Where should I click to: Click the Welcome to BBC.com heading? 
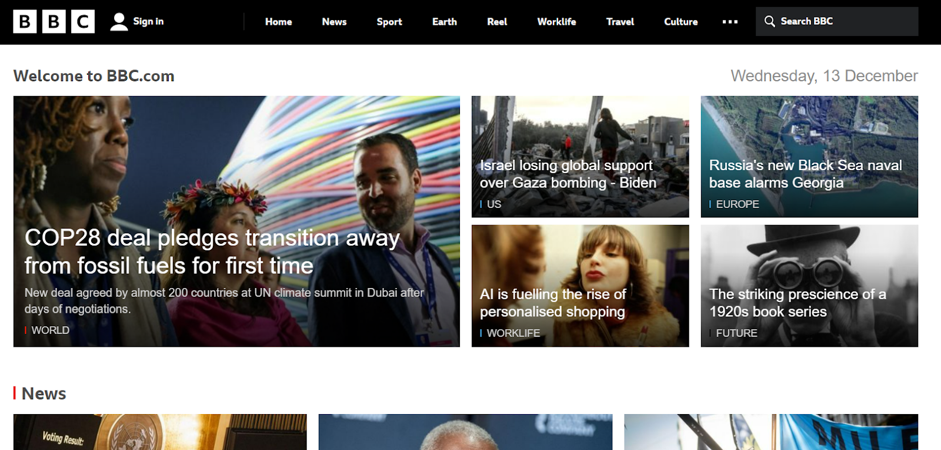[94, 76]
